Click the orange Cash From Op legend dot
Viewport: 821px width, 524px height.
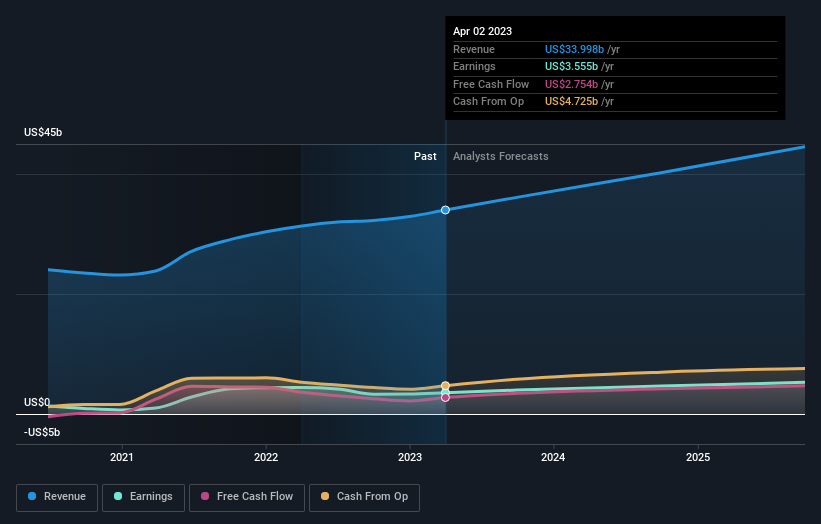[325, 496]
